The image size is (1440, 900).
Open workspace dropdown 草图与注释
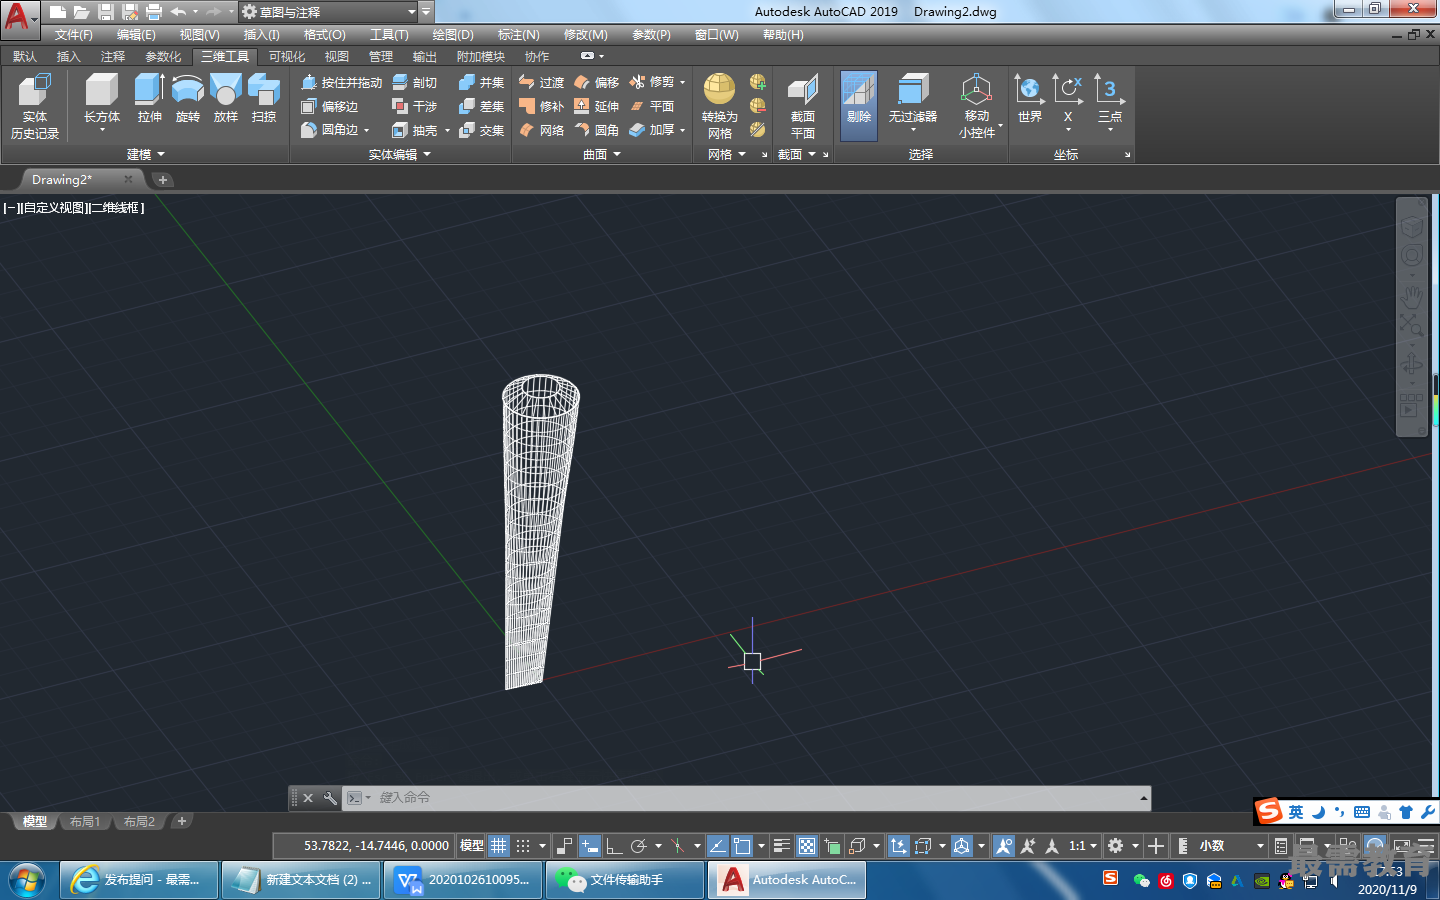point(328,12)
